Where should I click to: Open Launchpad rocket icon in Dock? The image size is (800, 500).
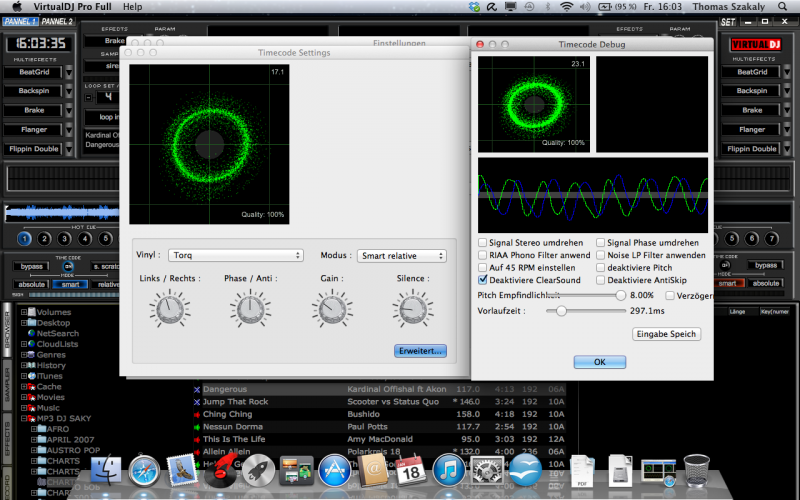click(x=259, y=470)
